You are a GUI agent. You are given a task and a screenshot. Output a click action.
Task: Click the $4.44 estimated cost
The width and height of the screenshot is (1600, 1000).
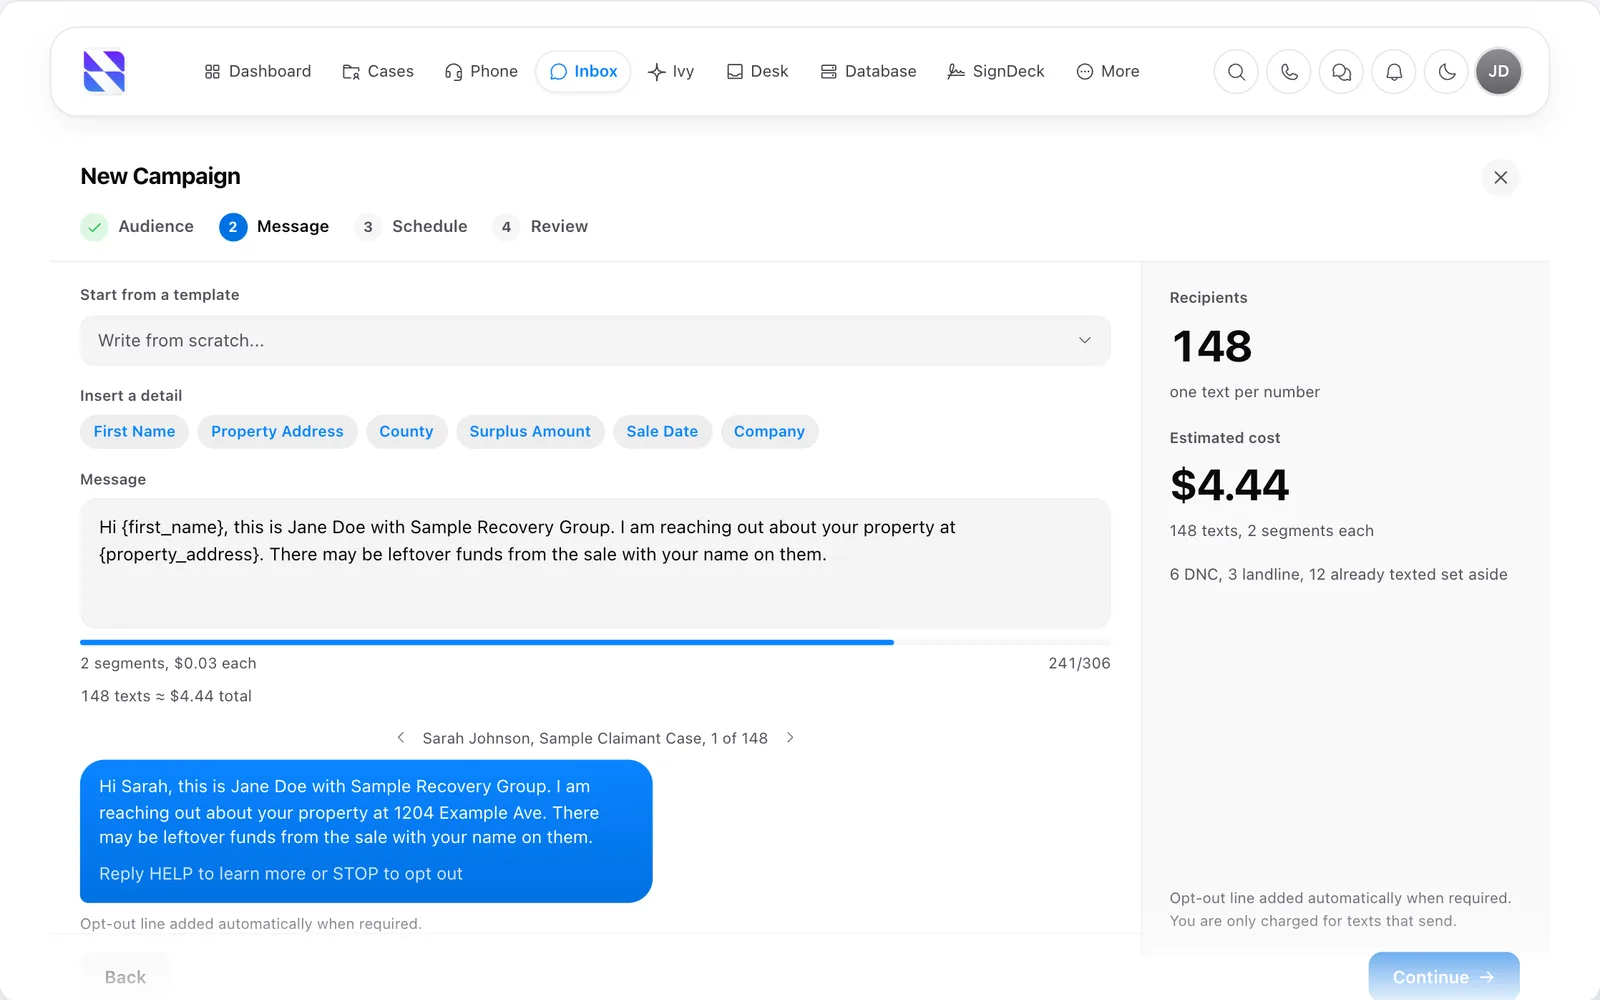click(1230, 485)
